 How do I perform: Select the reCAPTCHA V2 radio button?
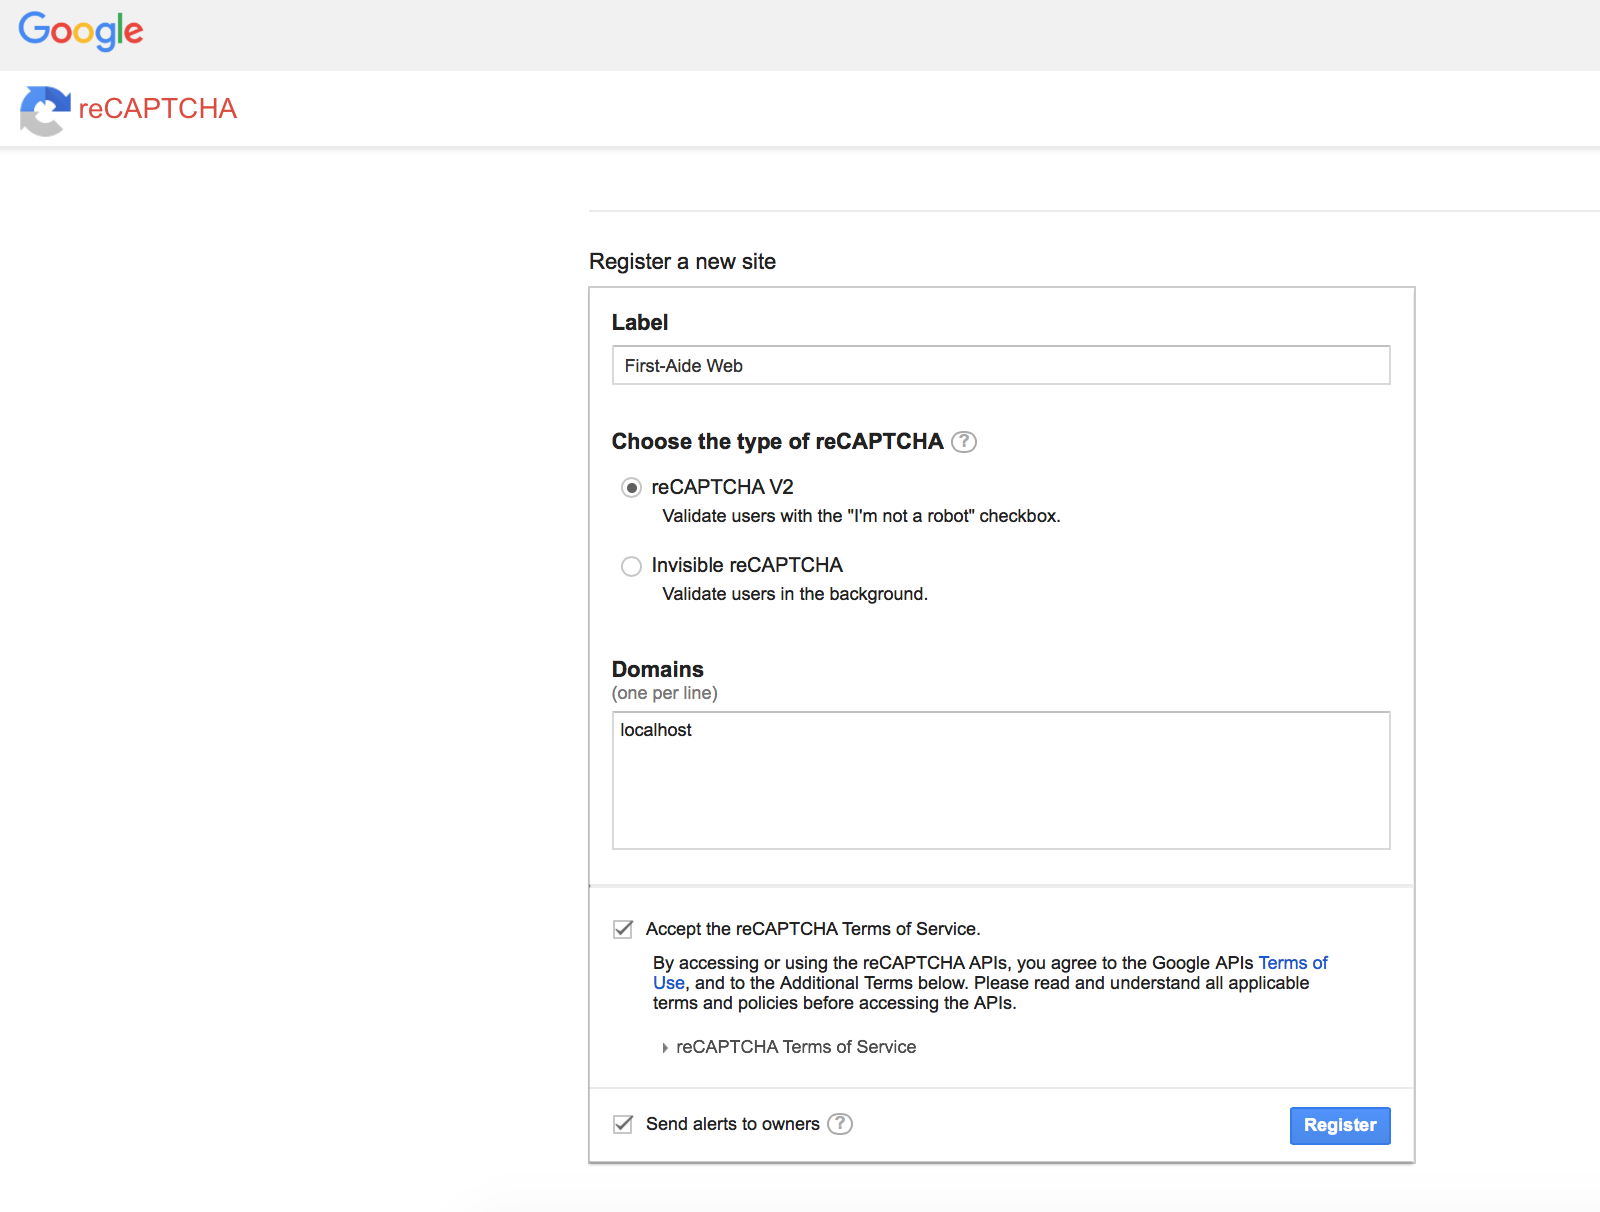point(631,488)
